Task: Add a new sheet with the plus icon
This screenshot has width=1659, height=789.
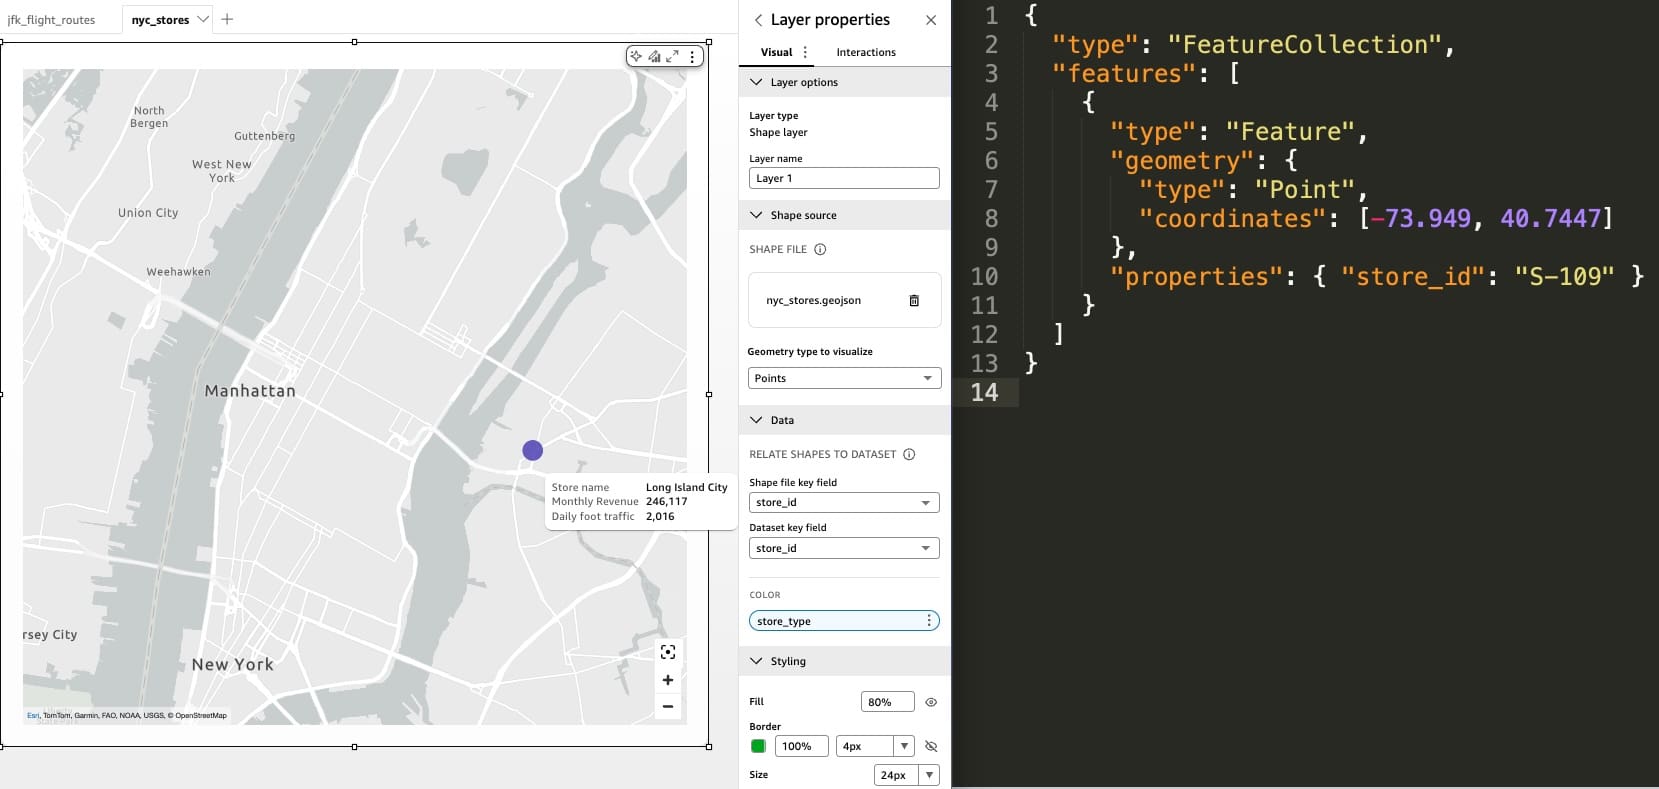Action: 227,19
